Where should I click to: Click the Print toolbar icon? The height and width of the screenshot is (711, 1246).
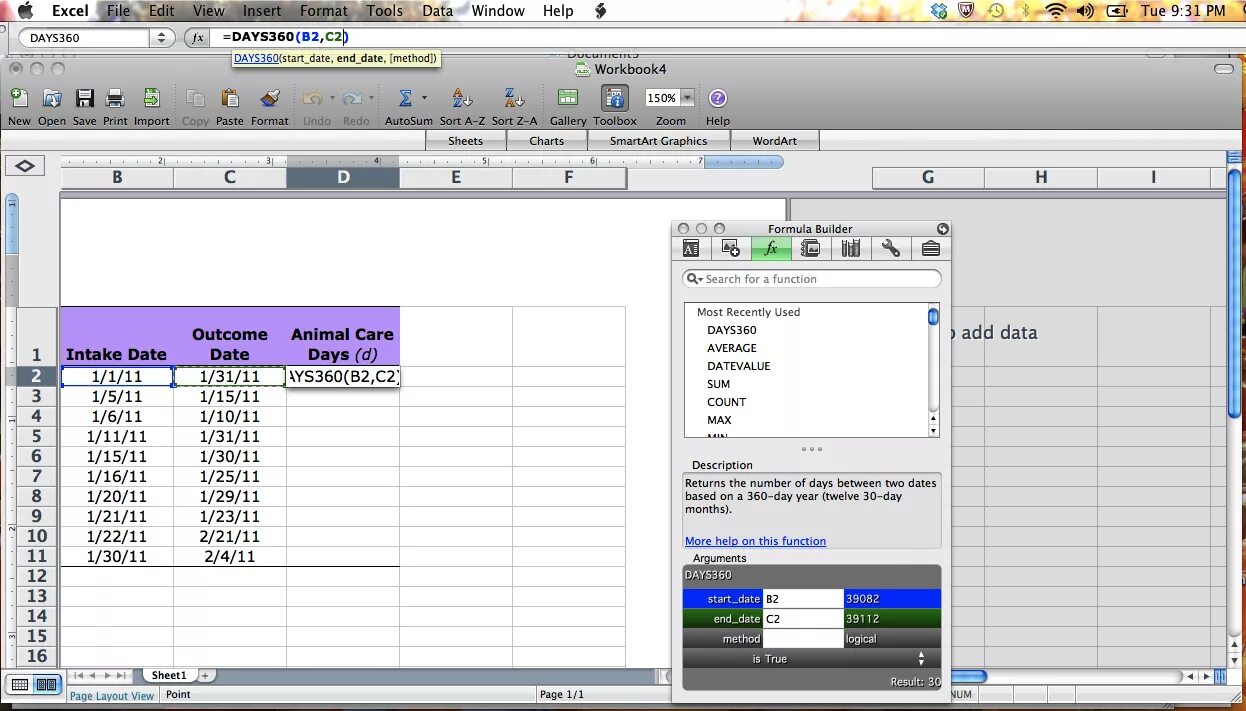point(115,98)
